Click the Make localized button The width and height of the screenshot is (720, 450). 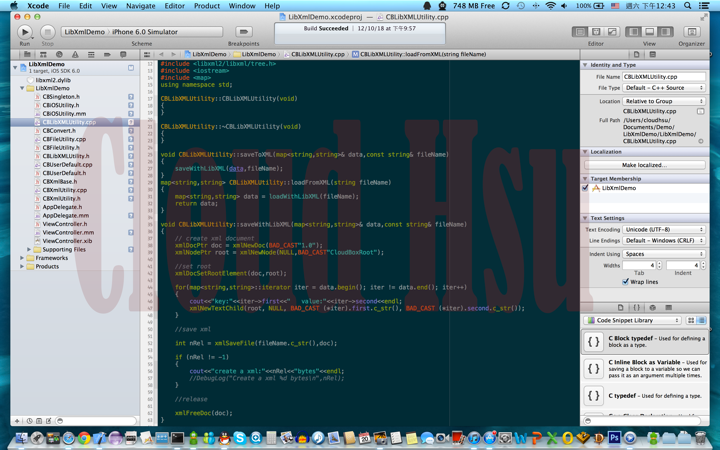point(645,165)
